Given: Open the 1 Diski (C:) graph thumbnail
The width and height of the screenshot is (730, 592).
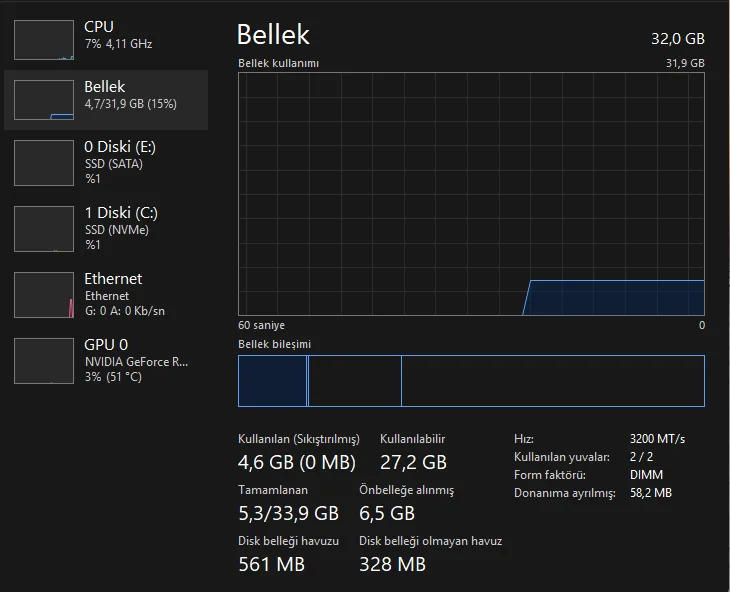Looking at the screenshot, I should click(44, 229).
